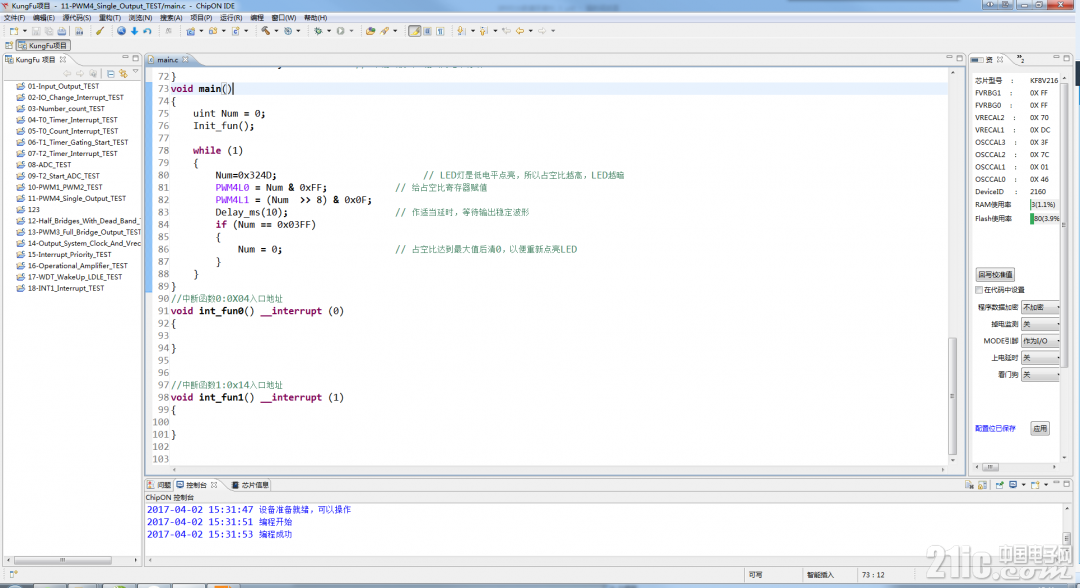
Task: Click the back navigation yellow arrow icon
Action: point(520,31)
